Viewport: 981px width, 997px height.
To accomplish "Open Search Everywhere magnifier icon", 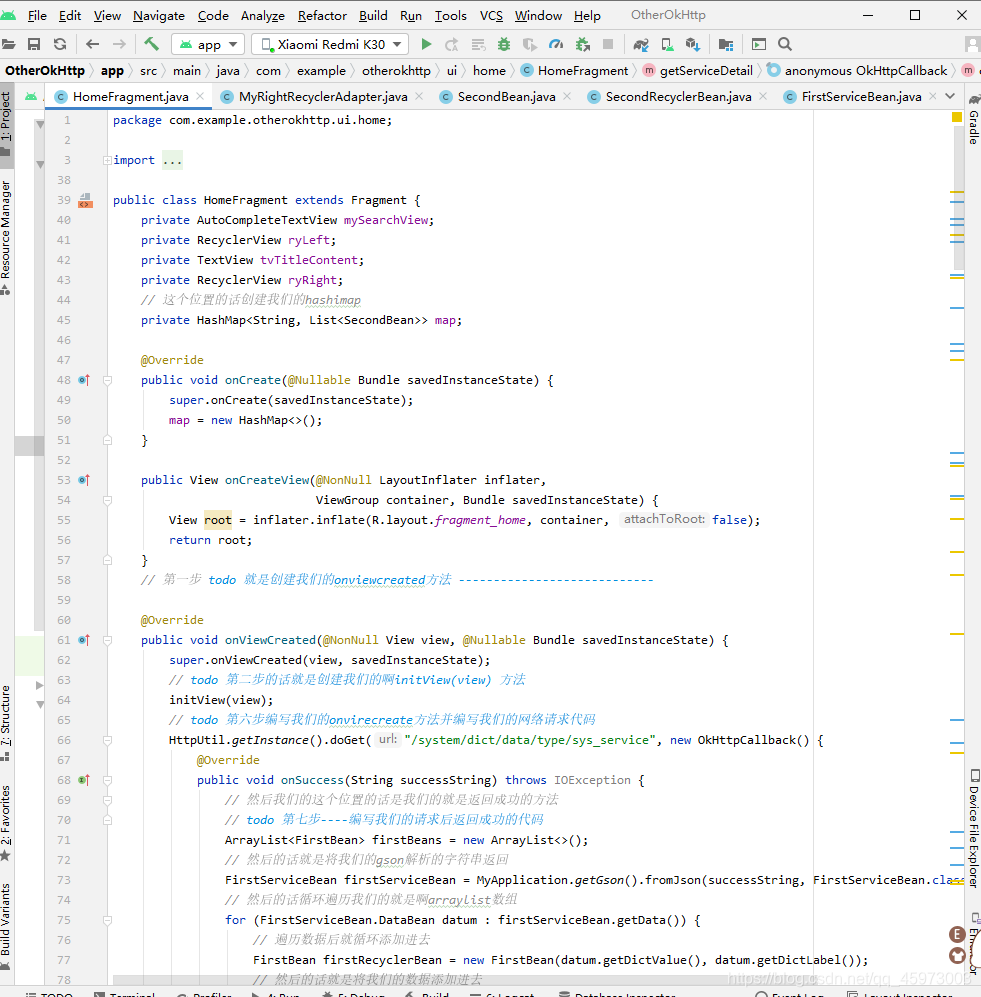I will coord(785,45).
